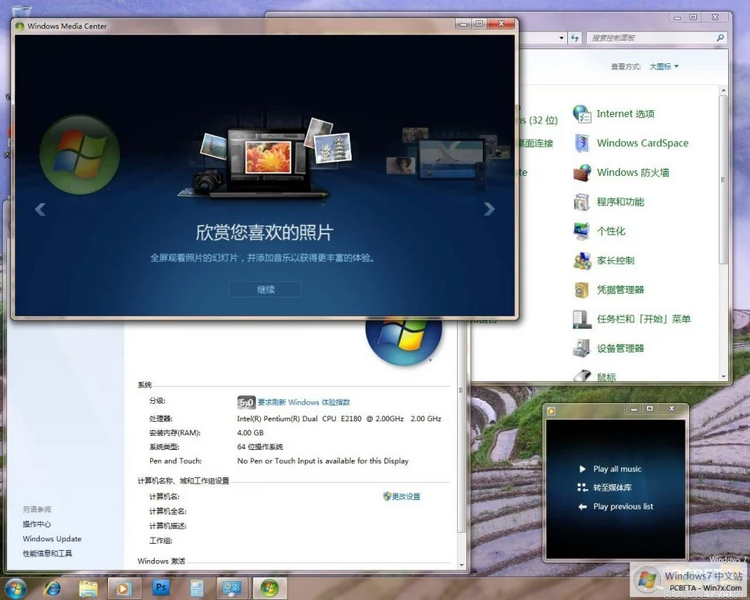The image size is (750, 600).
Task: Open Photoshop from the taskbar
Action: pos(161,588)
